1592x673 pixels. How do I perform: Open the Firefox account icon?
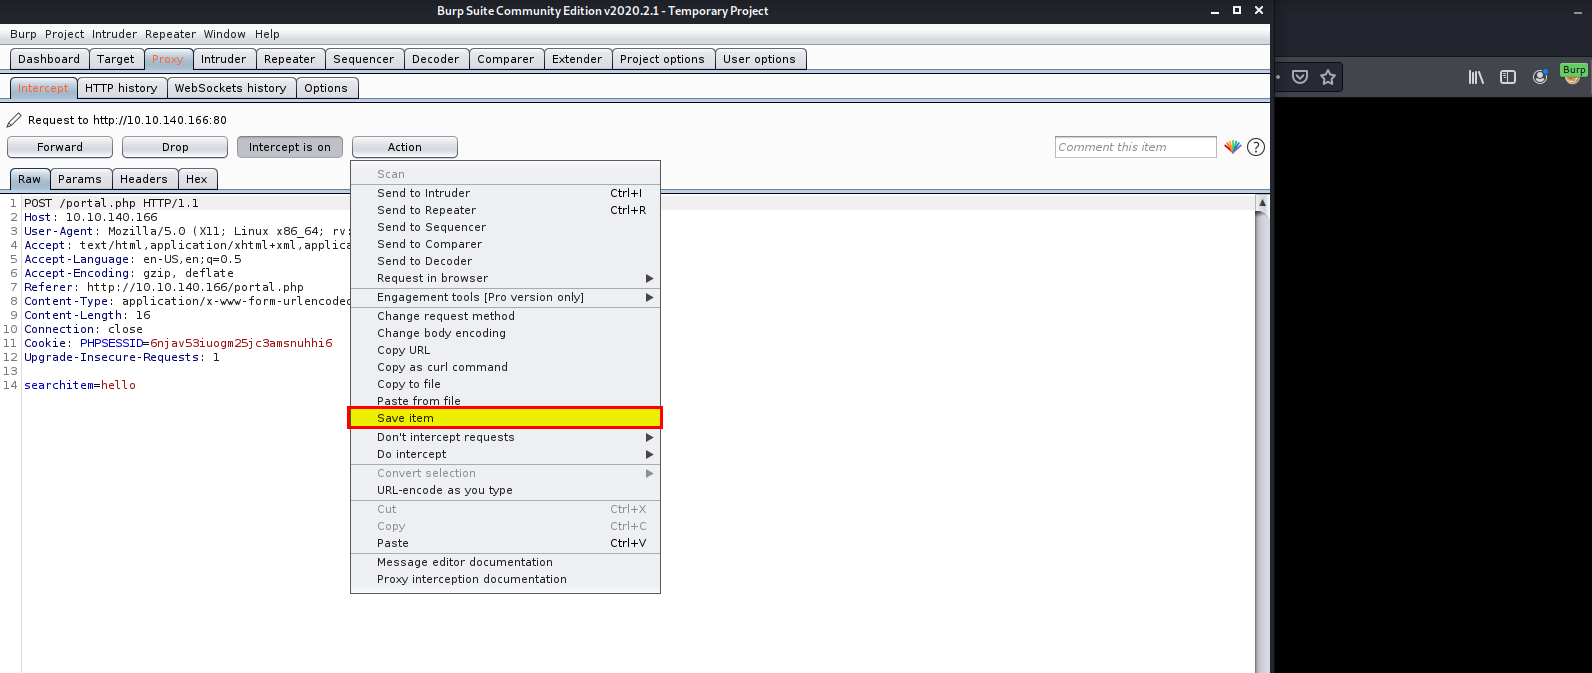[1540, 77]
